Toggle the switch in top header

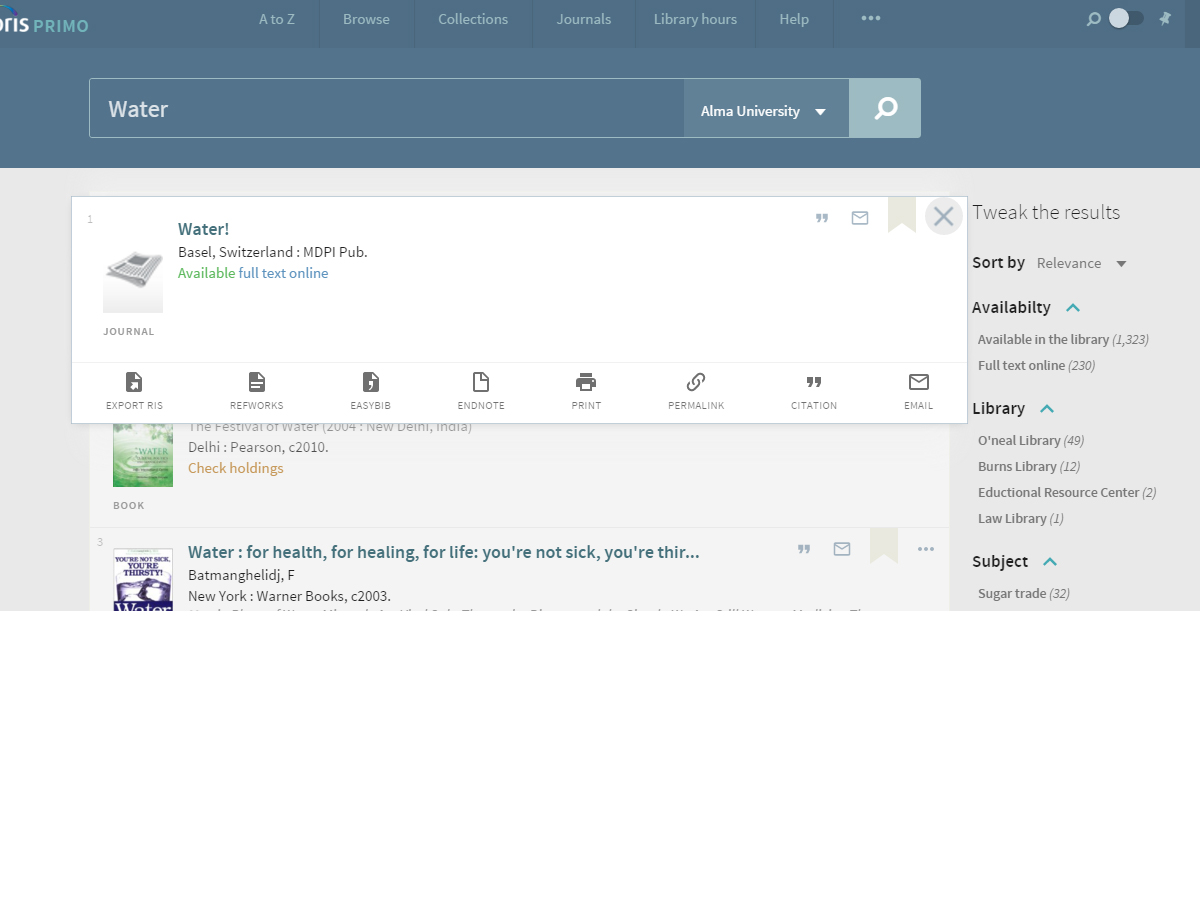[x=1126, y=18]
